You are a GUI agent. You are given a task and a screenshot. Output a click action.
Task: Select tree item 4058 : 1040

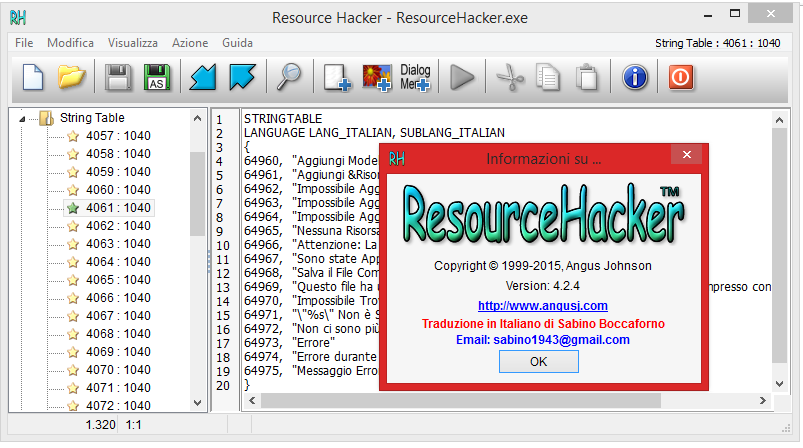coord(118,154)
